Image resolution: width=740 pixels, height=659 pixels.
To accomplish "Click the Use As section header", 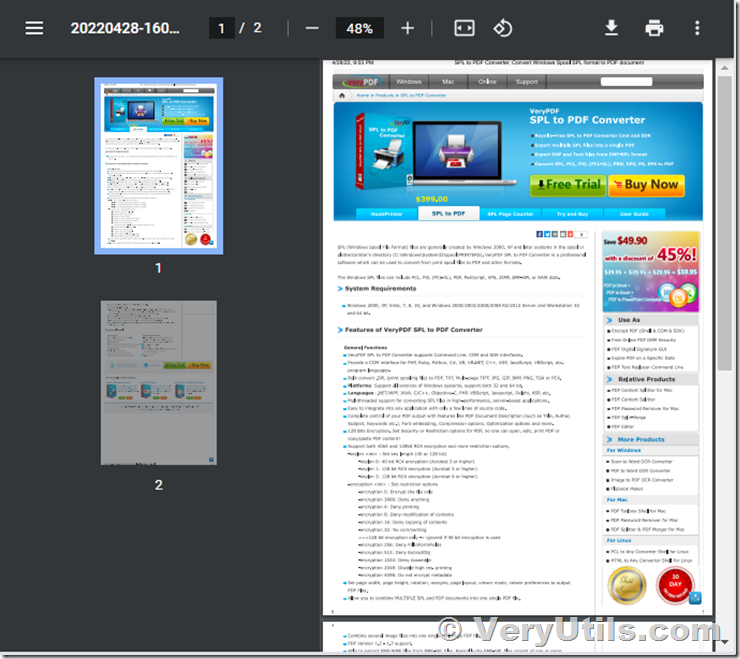I will [651, 320].
